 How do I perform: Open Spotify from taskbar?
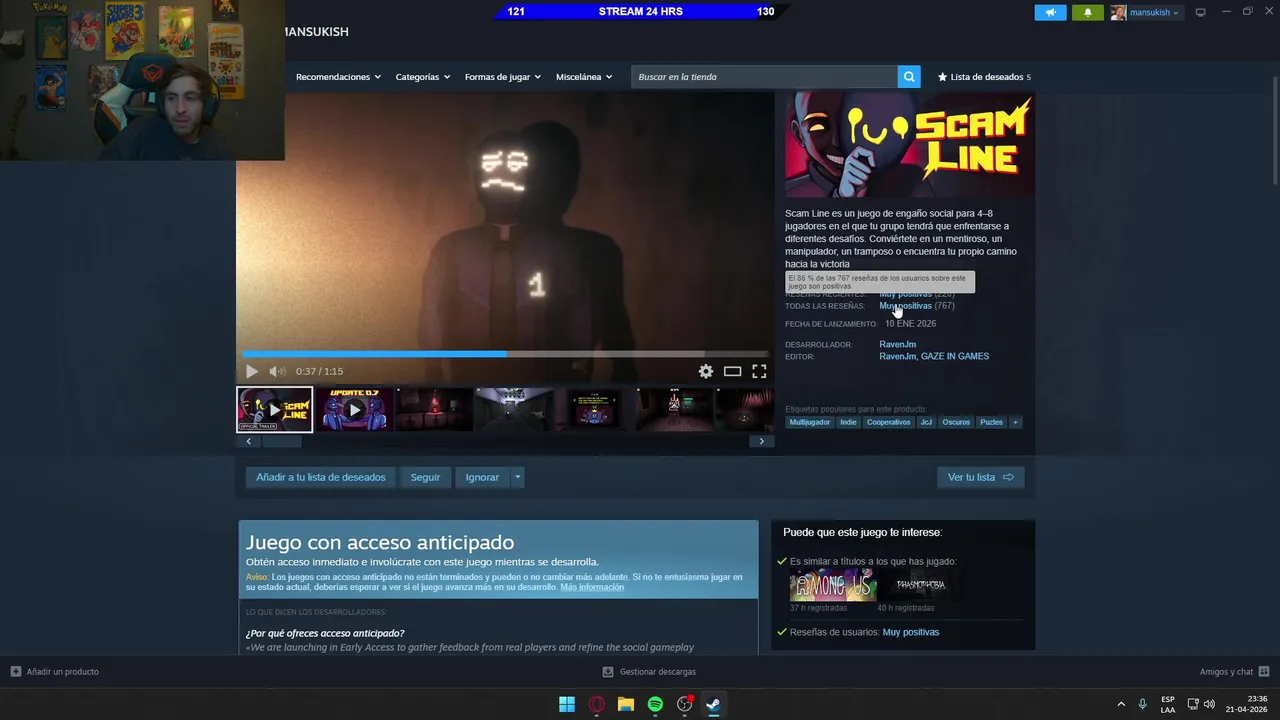click(x=655, y=704)
